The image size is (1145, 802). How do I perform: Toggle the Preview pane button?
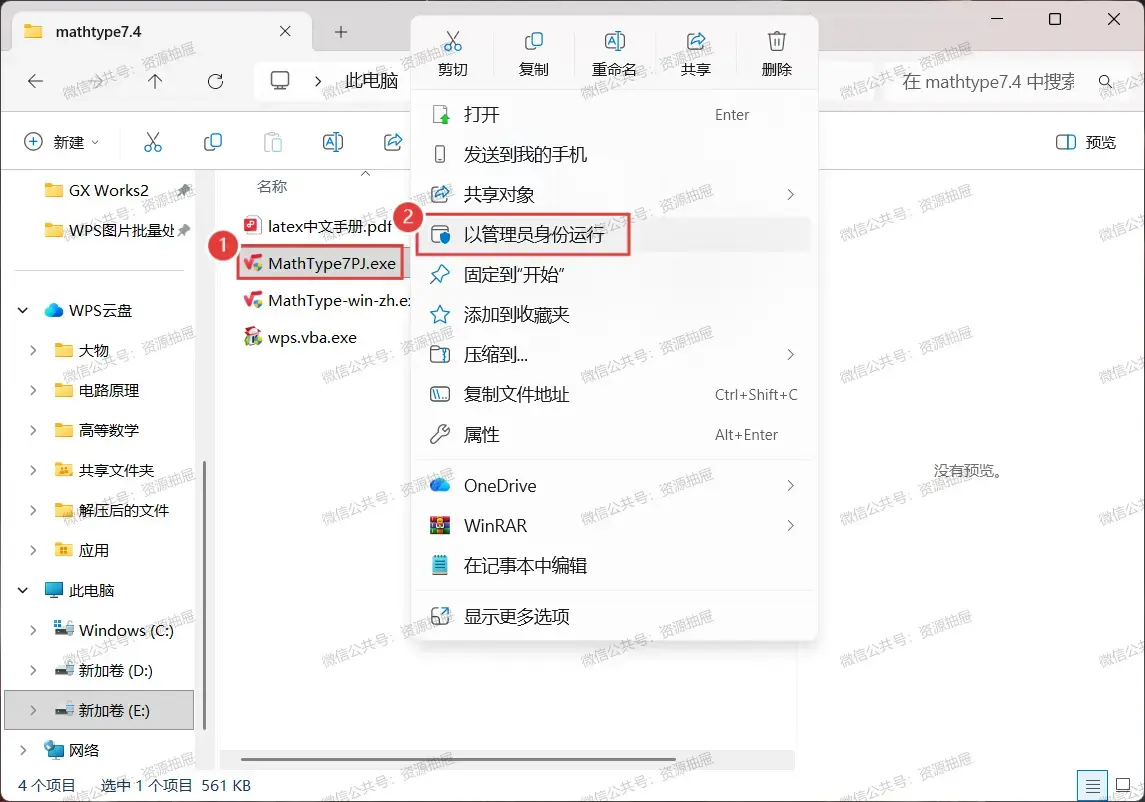1086,142
